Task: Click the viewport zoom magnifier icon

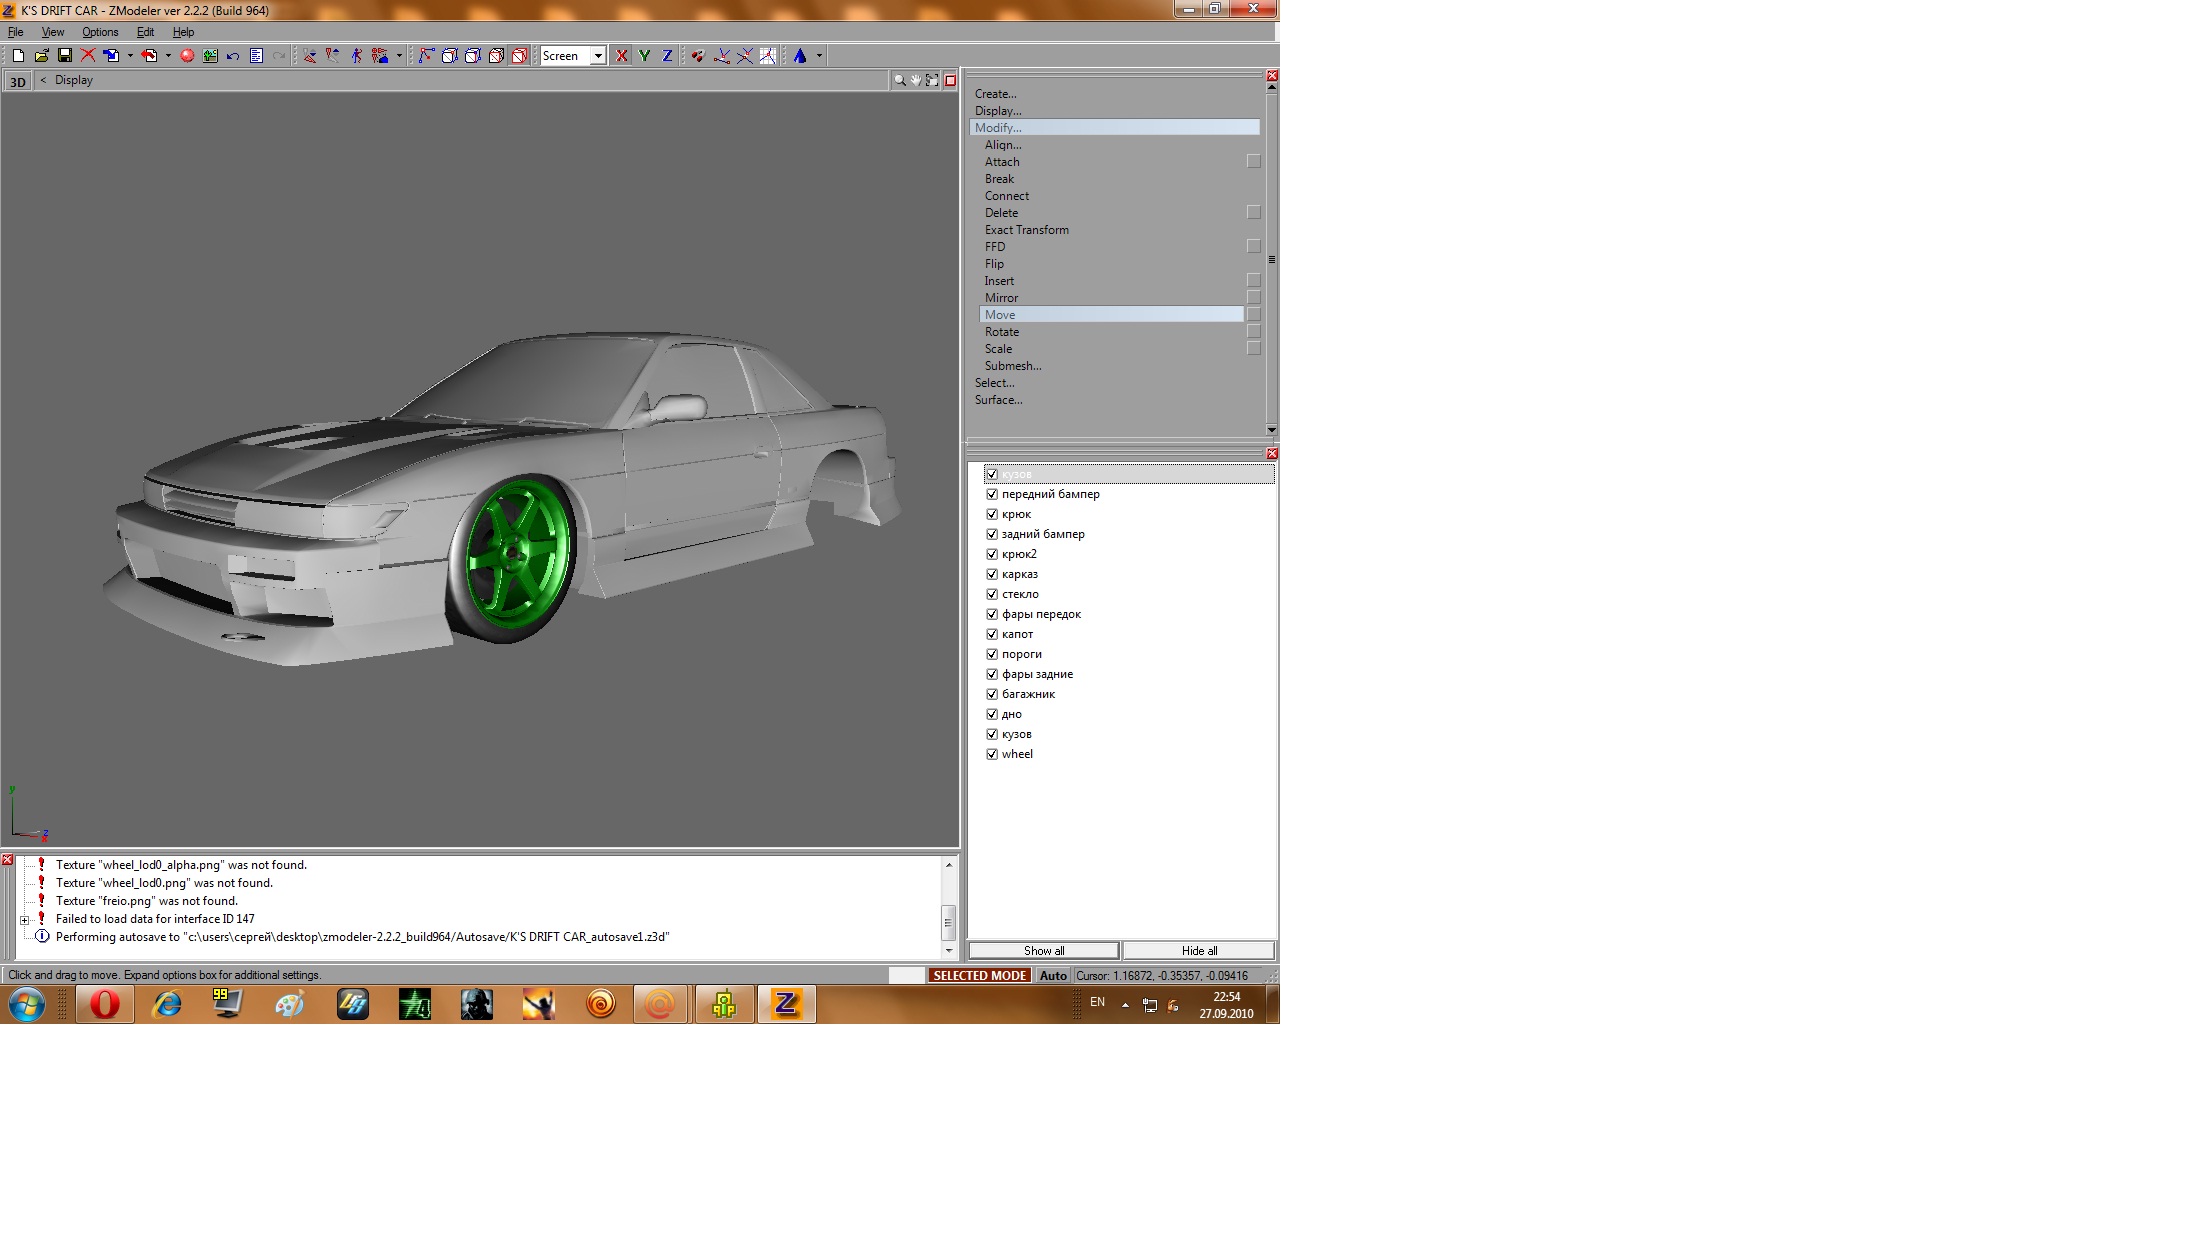Action: (899, 80)
